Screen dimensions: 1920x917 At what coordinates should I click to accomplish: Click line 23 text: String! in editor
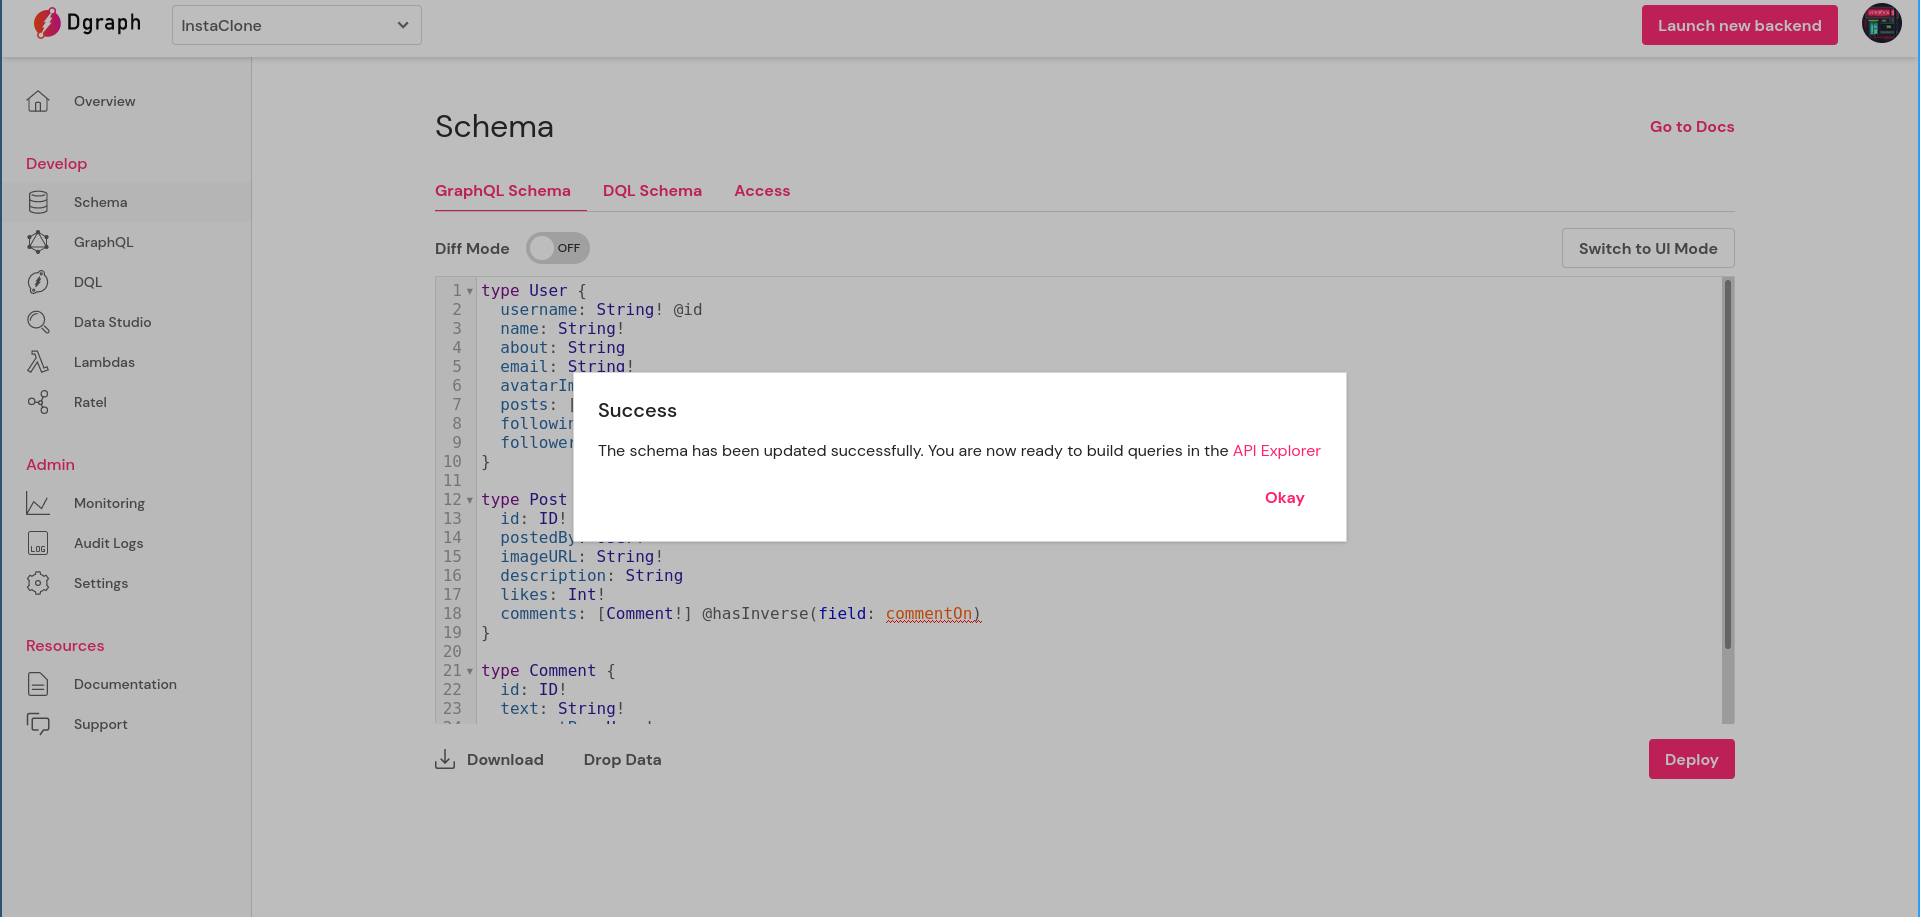(562, 709)
